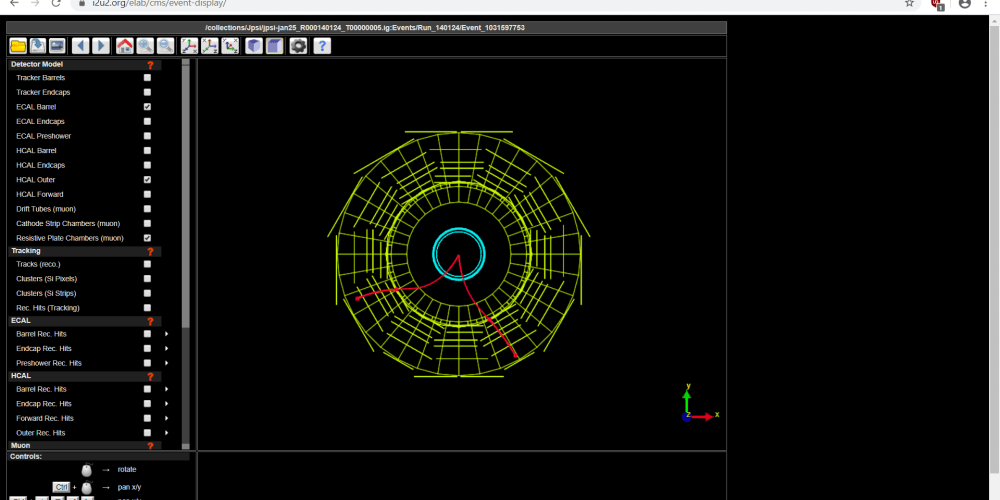Click the screenshot export image icon
The image size is (1000, 500).
tap(57, 46)
